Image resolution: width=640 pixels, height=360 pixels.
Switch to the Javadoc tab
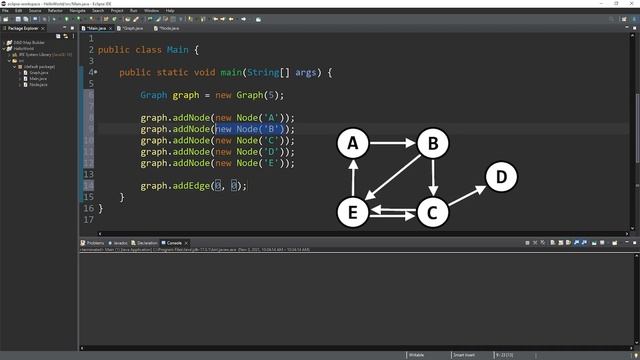point(118,243)
